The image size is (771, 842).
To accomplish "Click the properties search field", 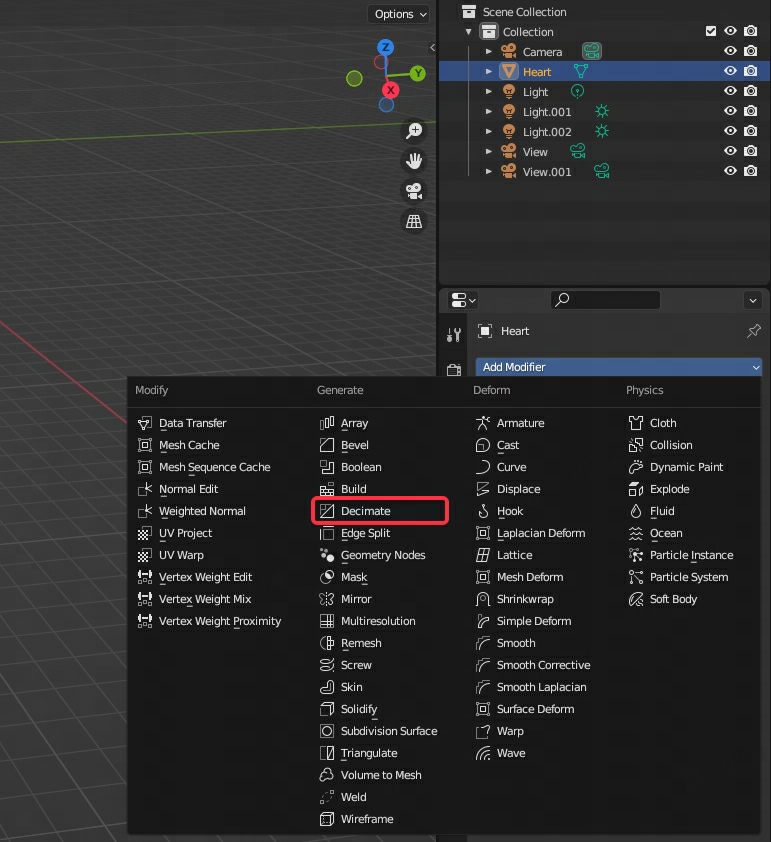I will pos(606,300).
